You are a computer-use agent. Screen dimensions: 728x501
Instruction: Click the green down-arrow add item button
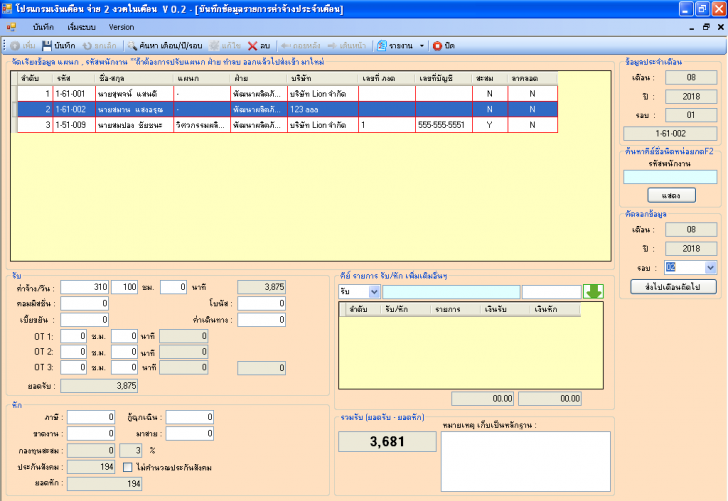(x=593, y=292)
